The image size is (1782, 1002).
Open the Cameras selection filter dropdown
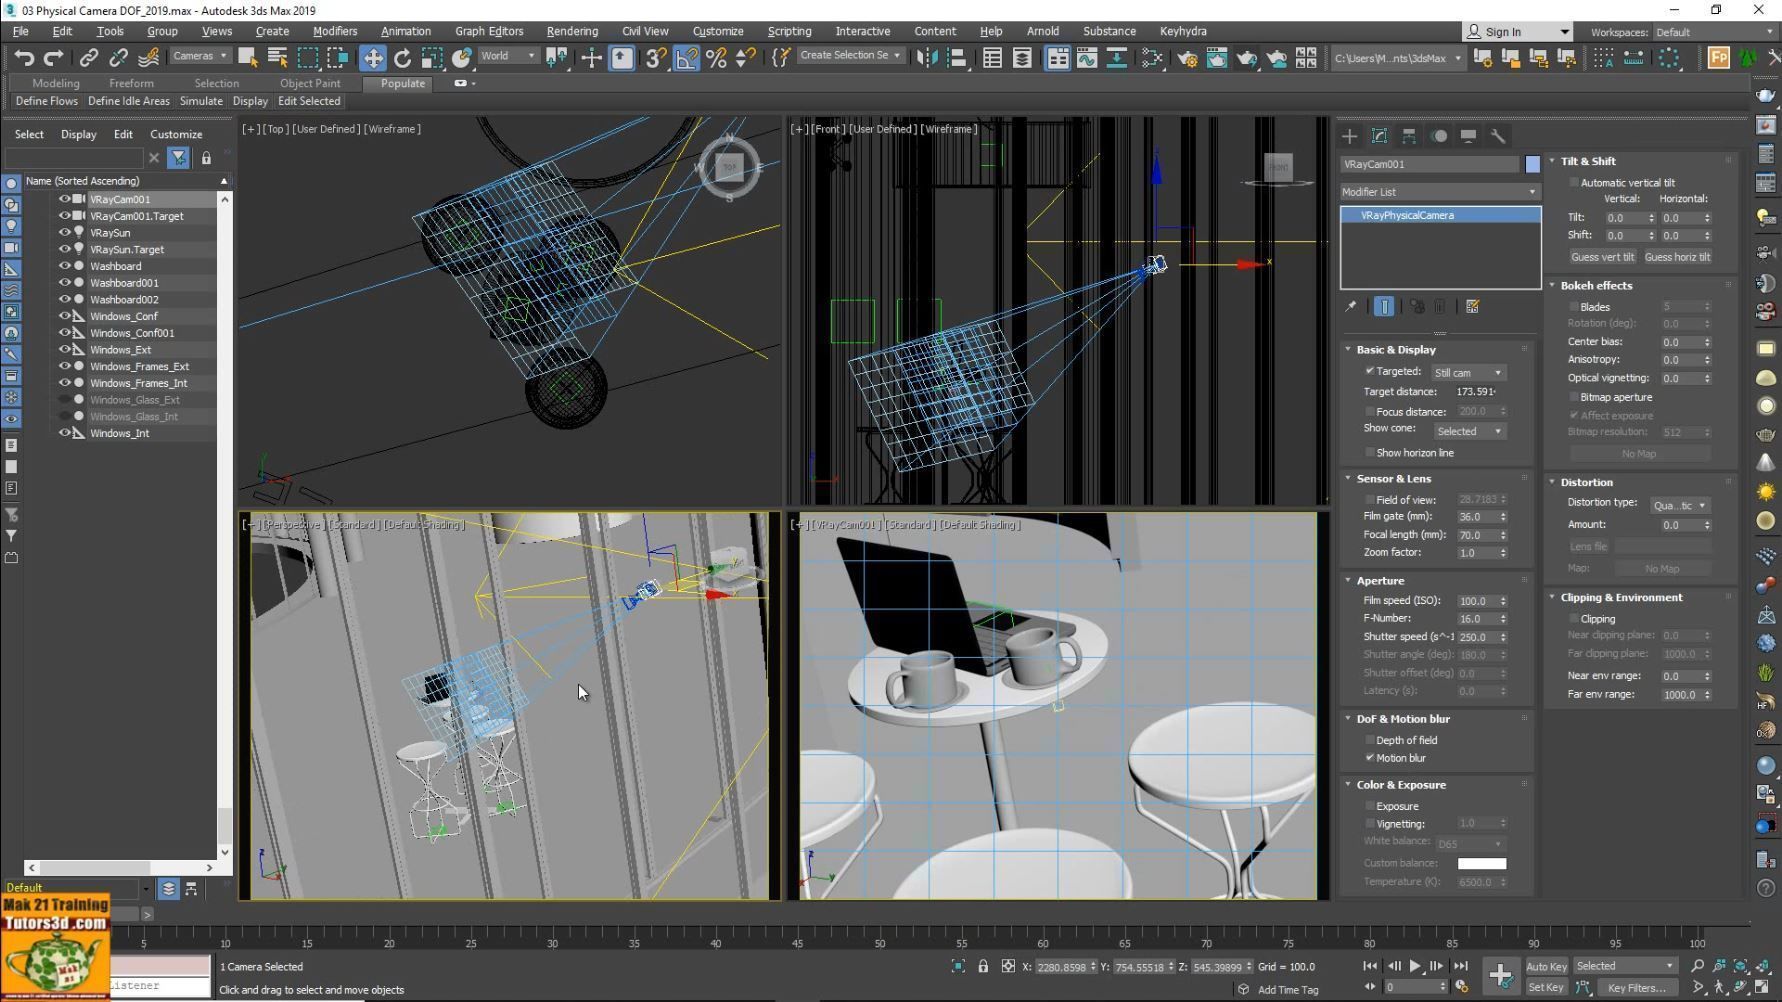click(200, 56)
